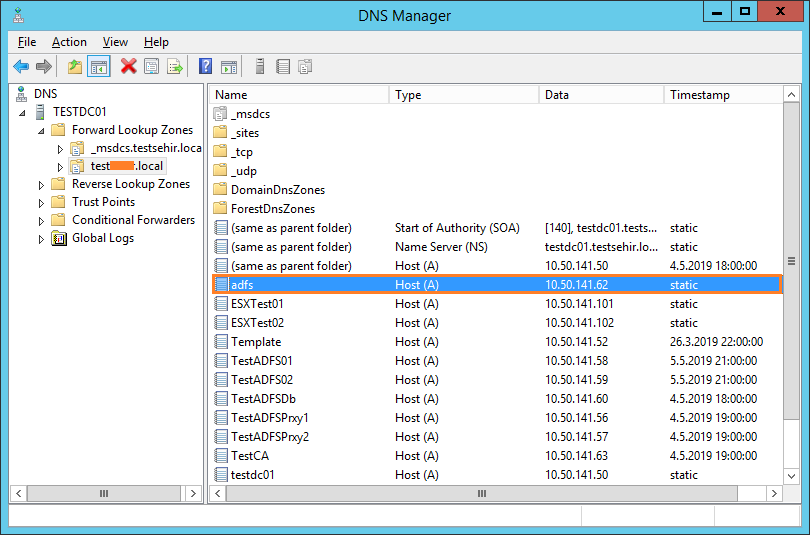Open the View menu
The height and width of the screenshot is (535, 810).
tap(115, 42)
